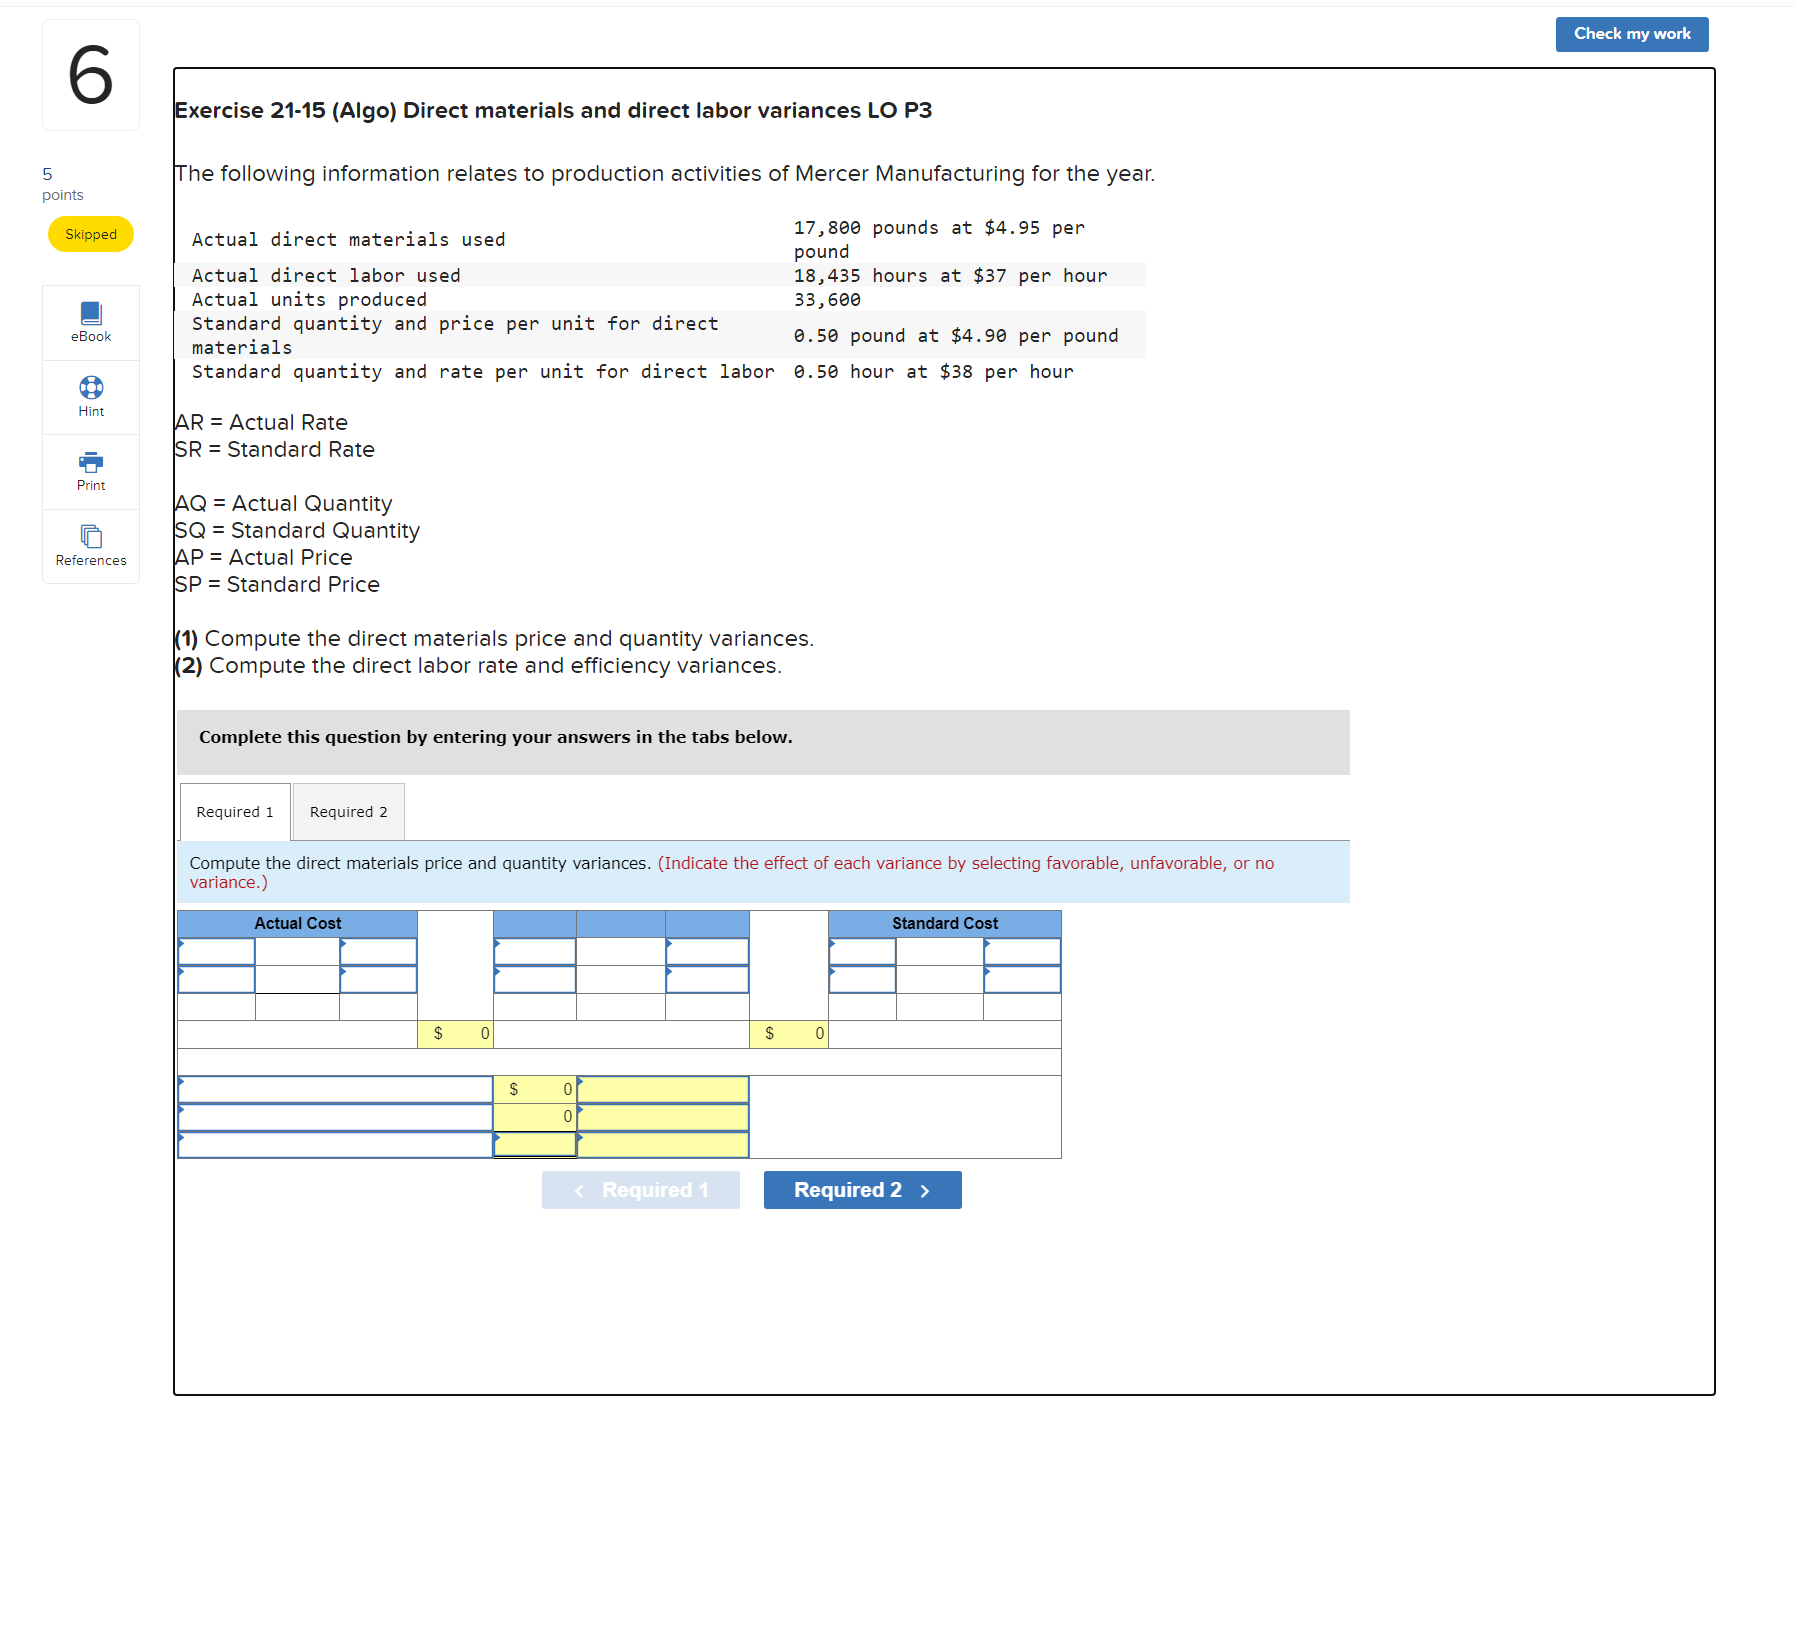Click the Actual Cost column header
Image resolution: width=1795 pixels, height=1644 pixels.
[297, 923]
